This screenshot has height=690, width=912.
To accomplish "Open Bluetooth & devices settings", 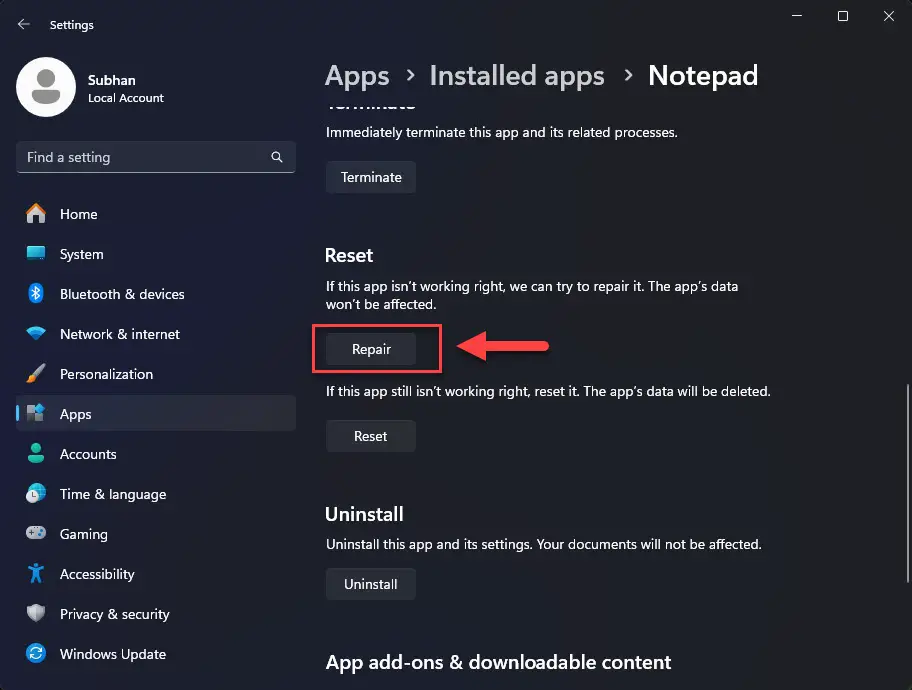I will pyautogui.click(x=156, y=294).
